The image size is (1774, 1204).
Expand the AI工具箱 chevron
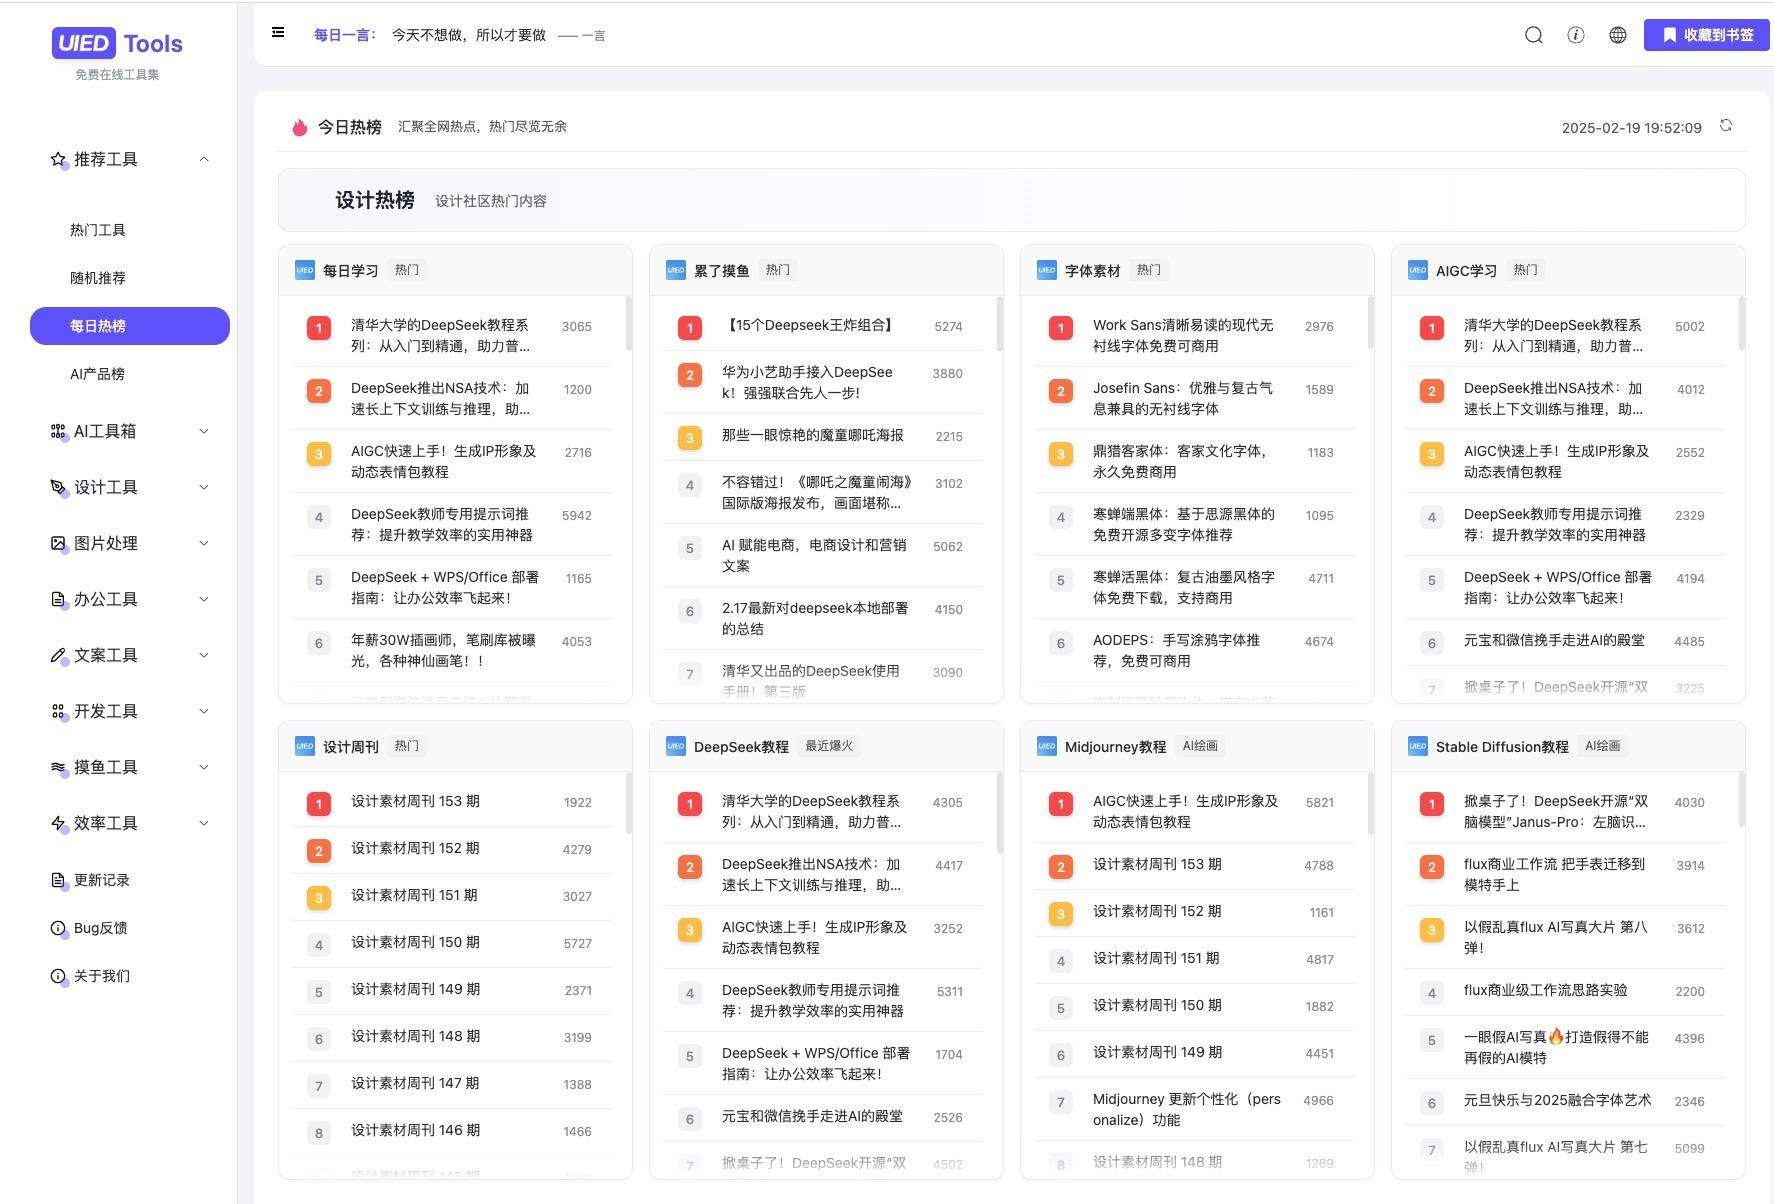coord(204,431)
